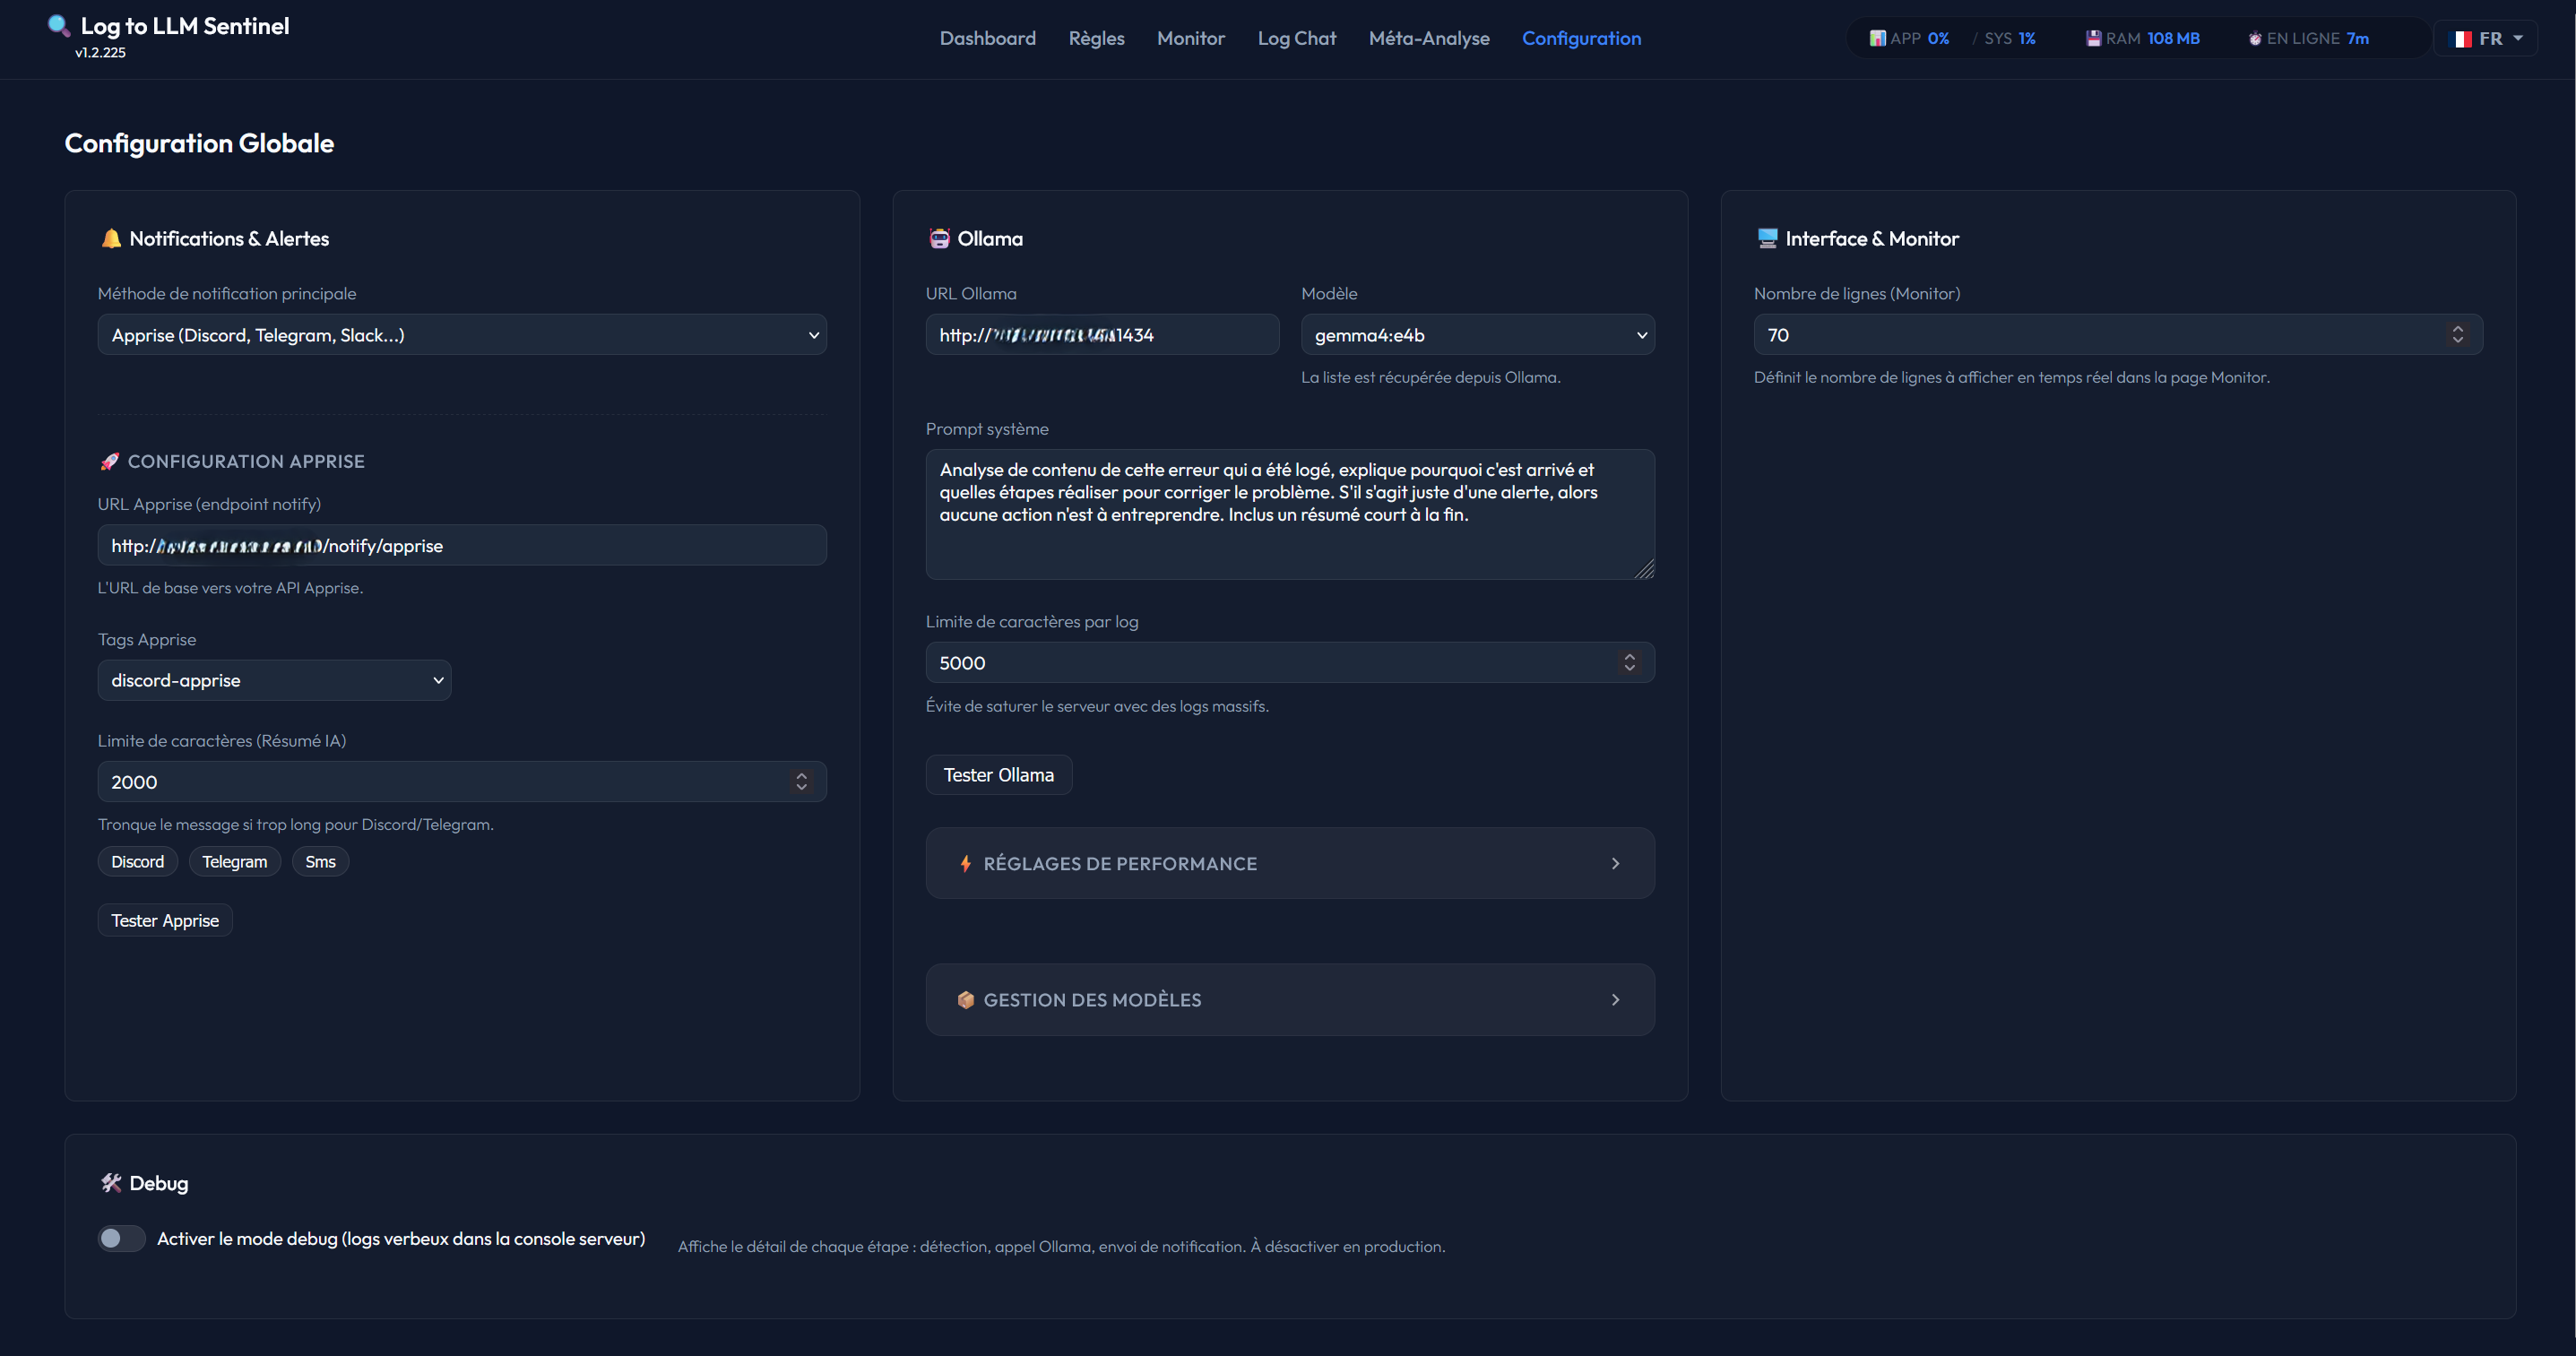Click the Tester Apprise button
This screenshot has height=1356, width=2576.
[x=165, y=920]
